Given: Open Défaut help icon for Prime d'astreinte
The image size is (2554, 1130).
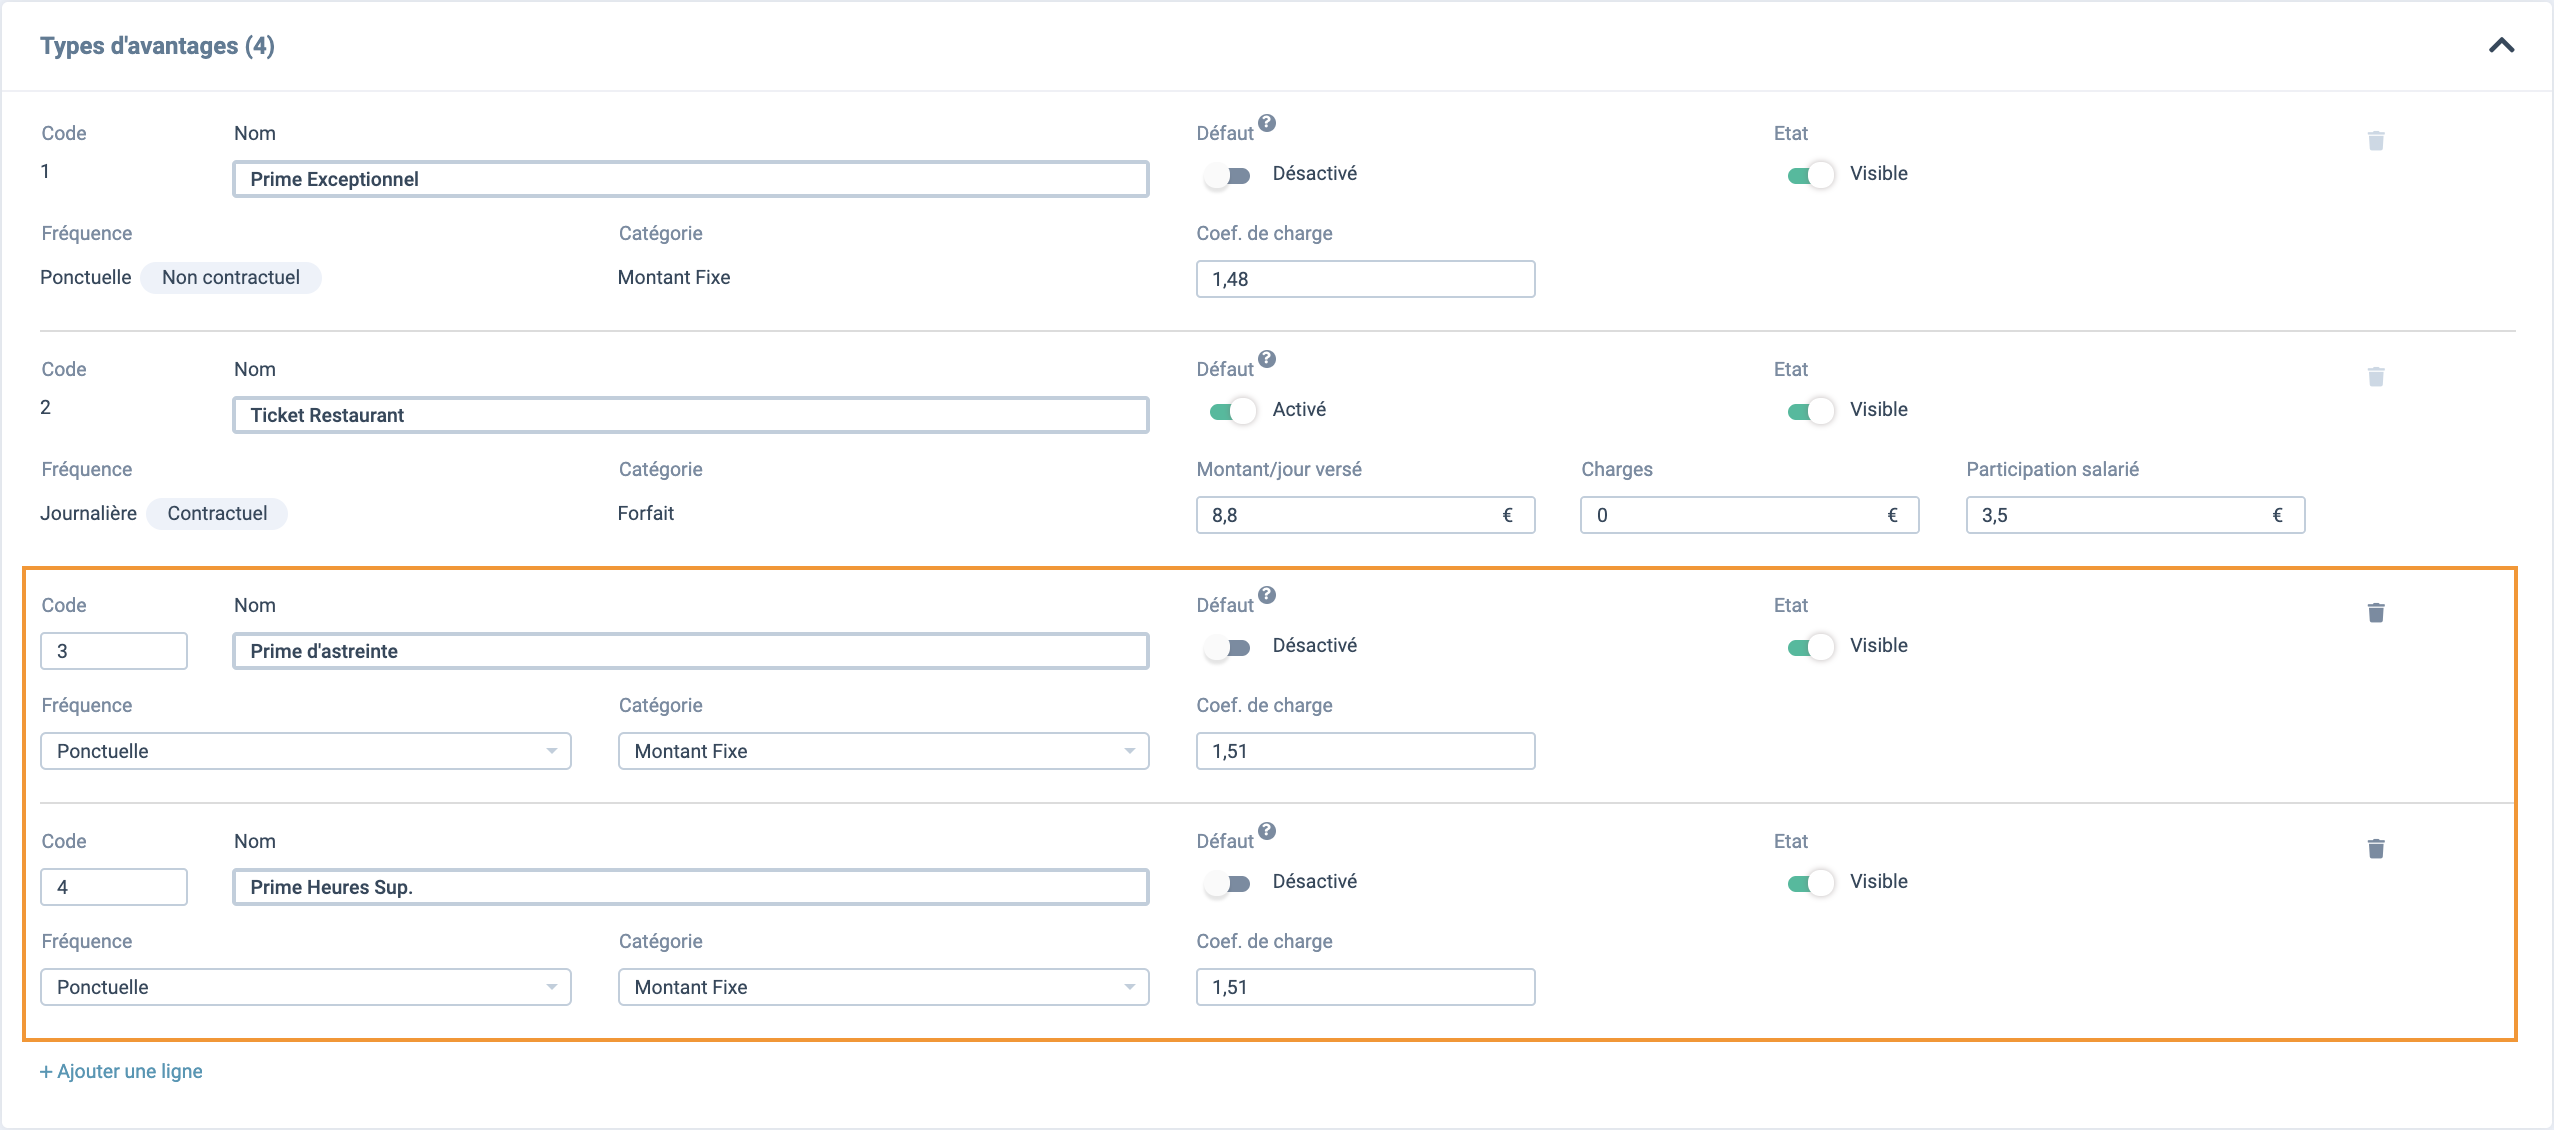Looking at the screenshot, I should pyautogui.click(x=1267, y=595).
